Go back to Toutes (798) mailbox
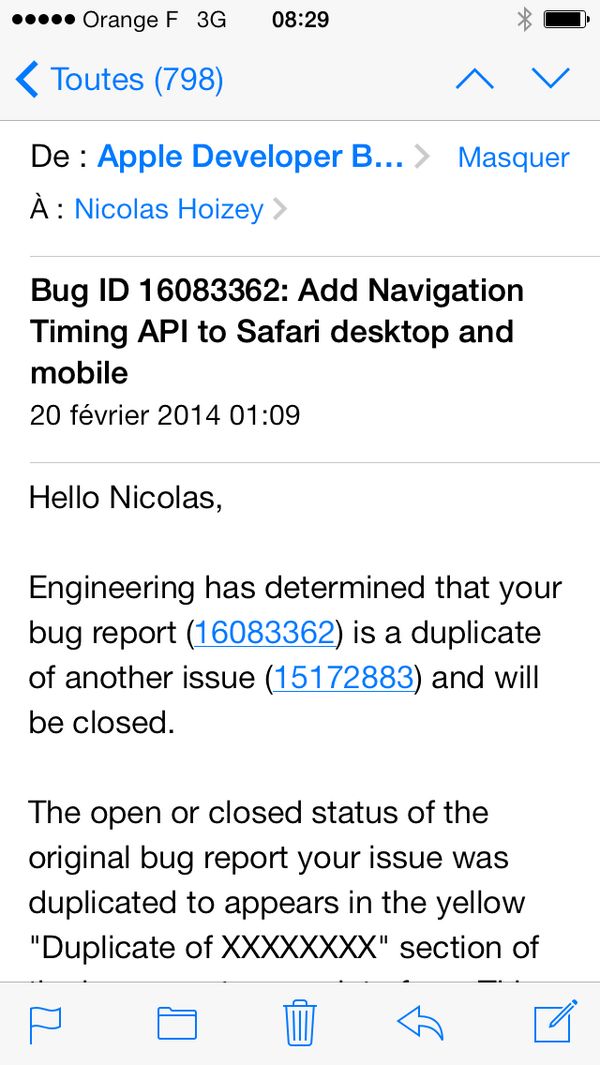Image resolution: width=600 pixels, height=1065 pixels. click(x=120, y=79)
